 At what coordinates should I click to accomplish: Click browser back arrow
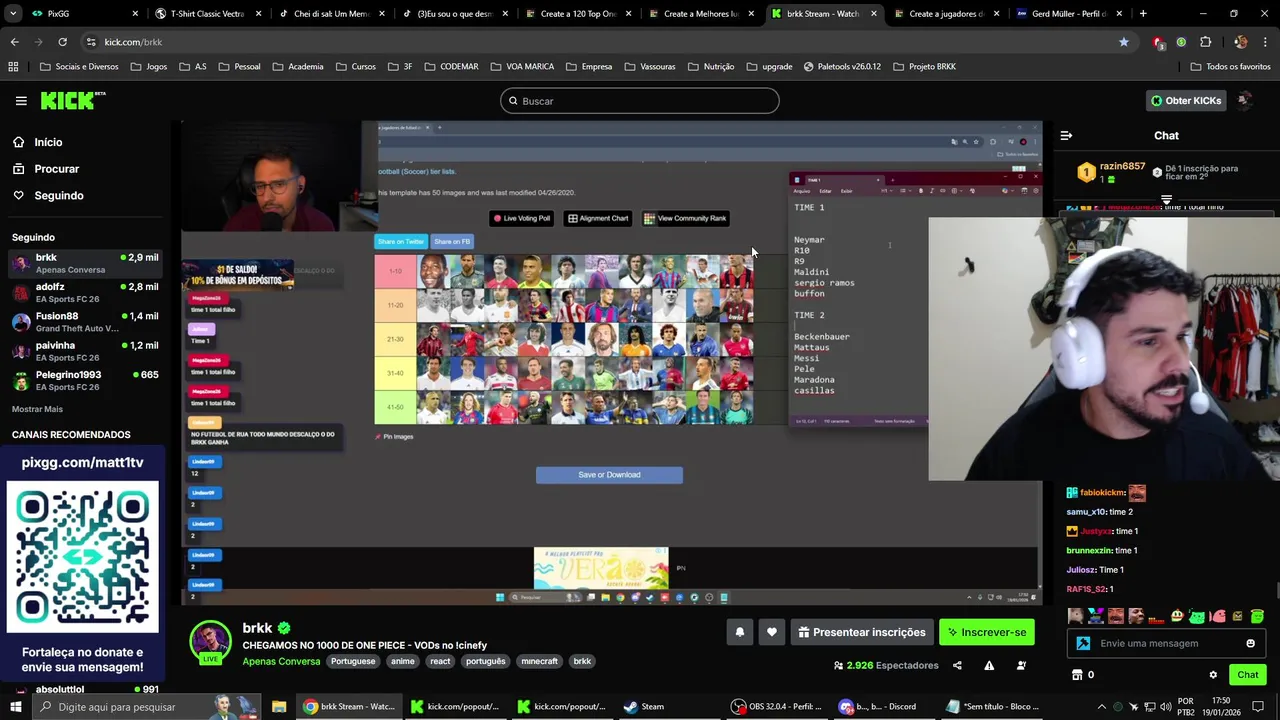coord(14,42)
